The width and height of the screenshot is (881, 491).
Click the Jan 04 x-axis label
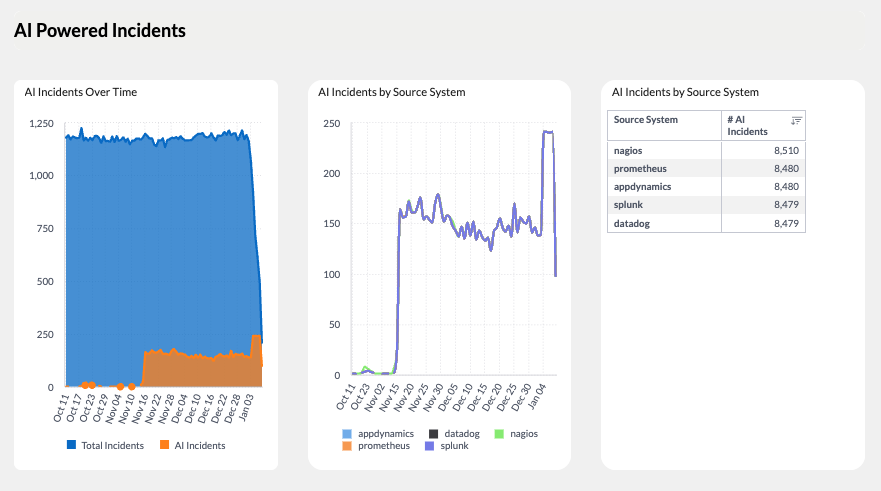pos(537,397)
